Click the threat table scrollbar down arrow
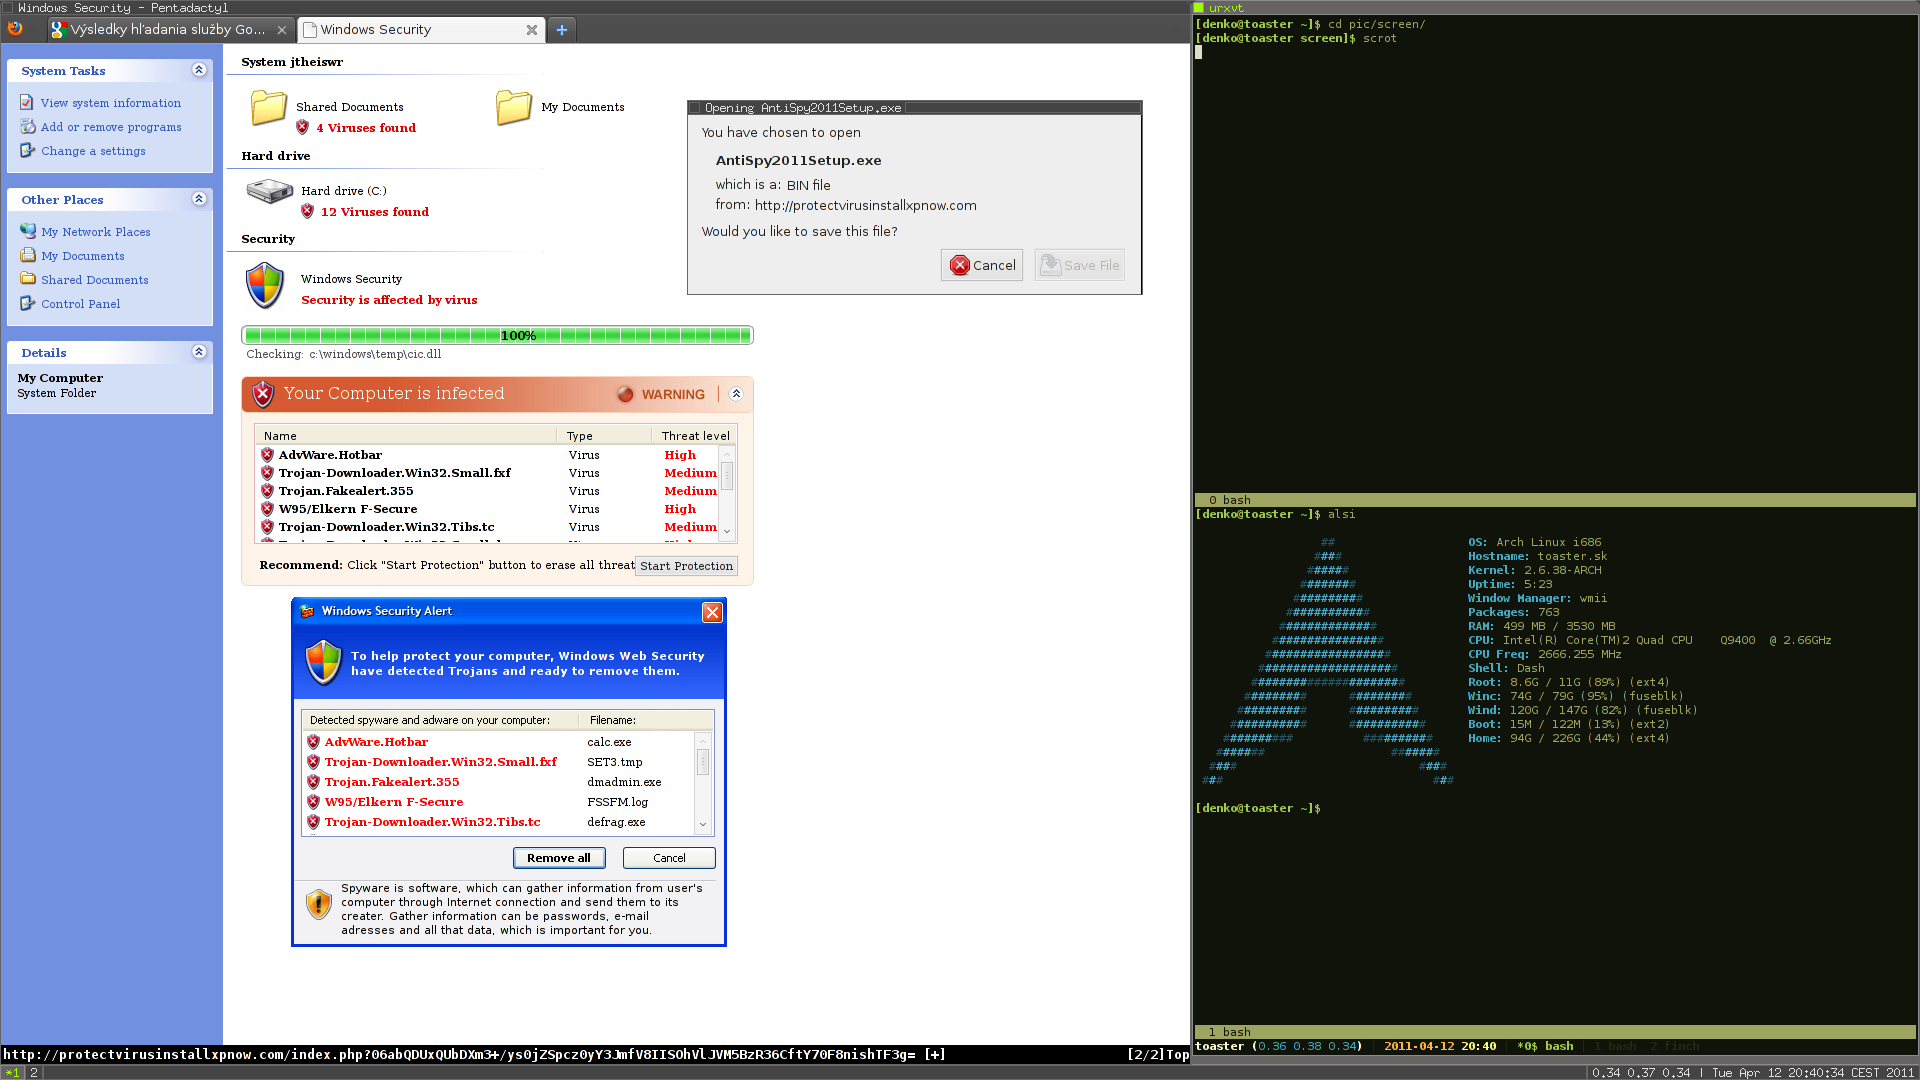The width and height of the screenshot is (1920, 1080). [x=727, y=532]
